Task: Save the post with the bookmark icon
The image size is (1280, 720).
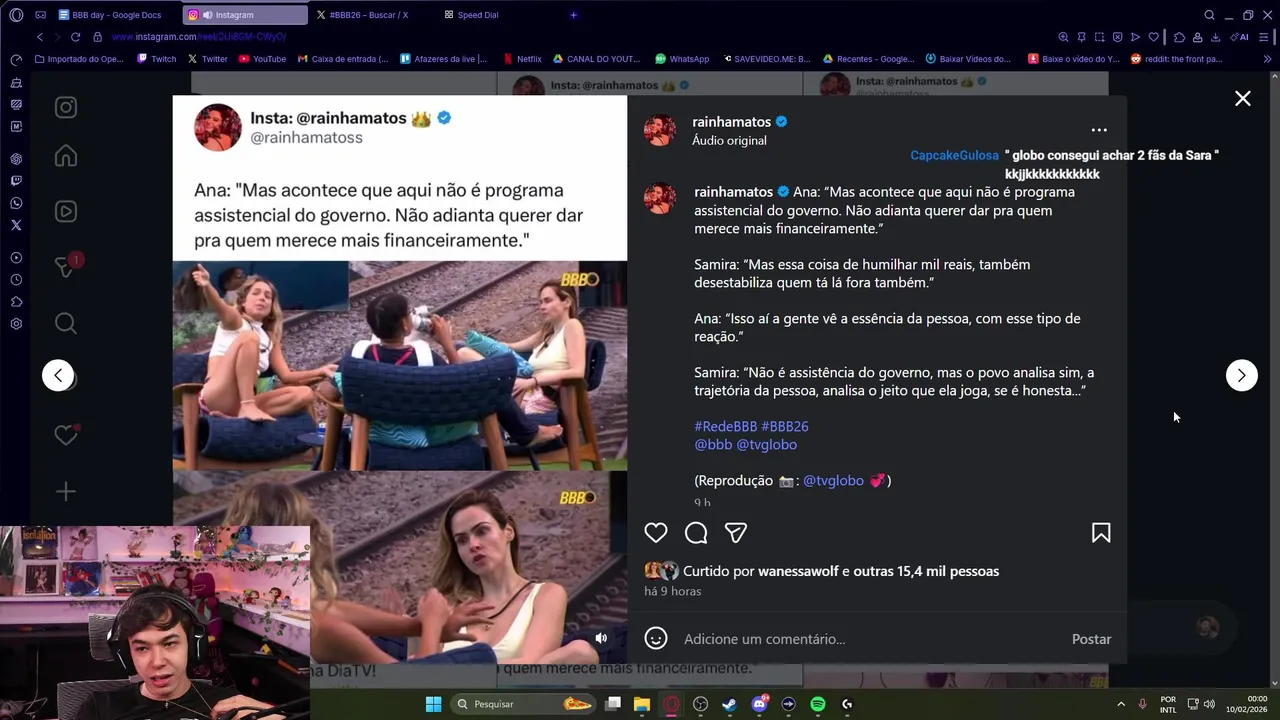Action: 1101,533
